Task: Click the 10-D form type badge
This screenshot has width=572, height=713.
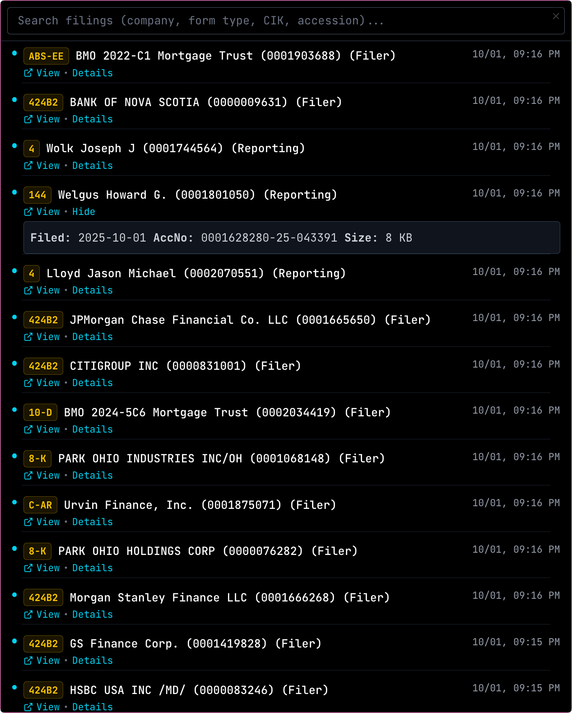Action: [40, 412]
